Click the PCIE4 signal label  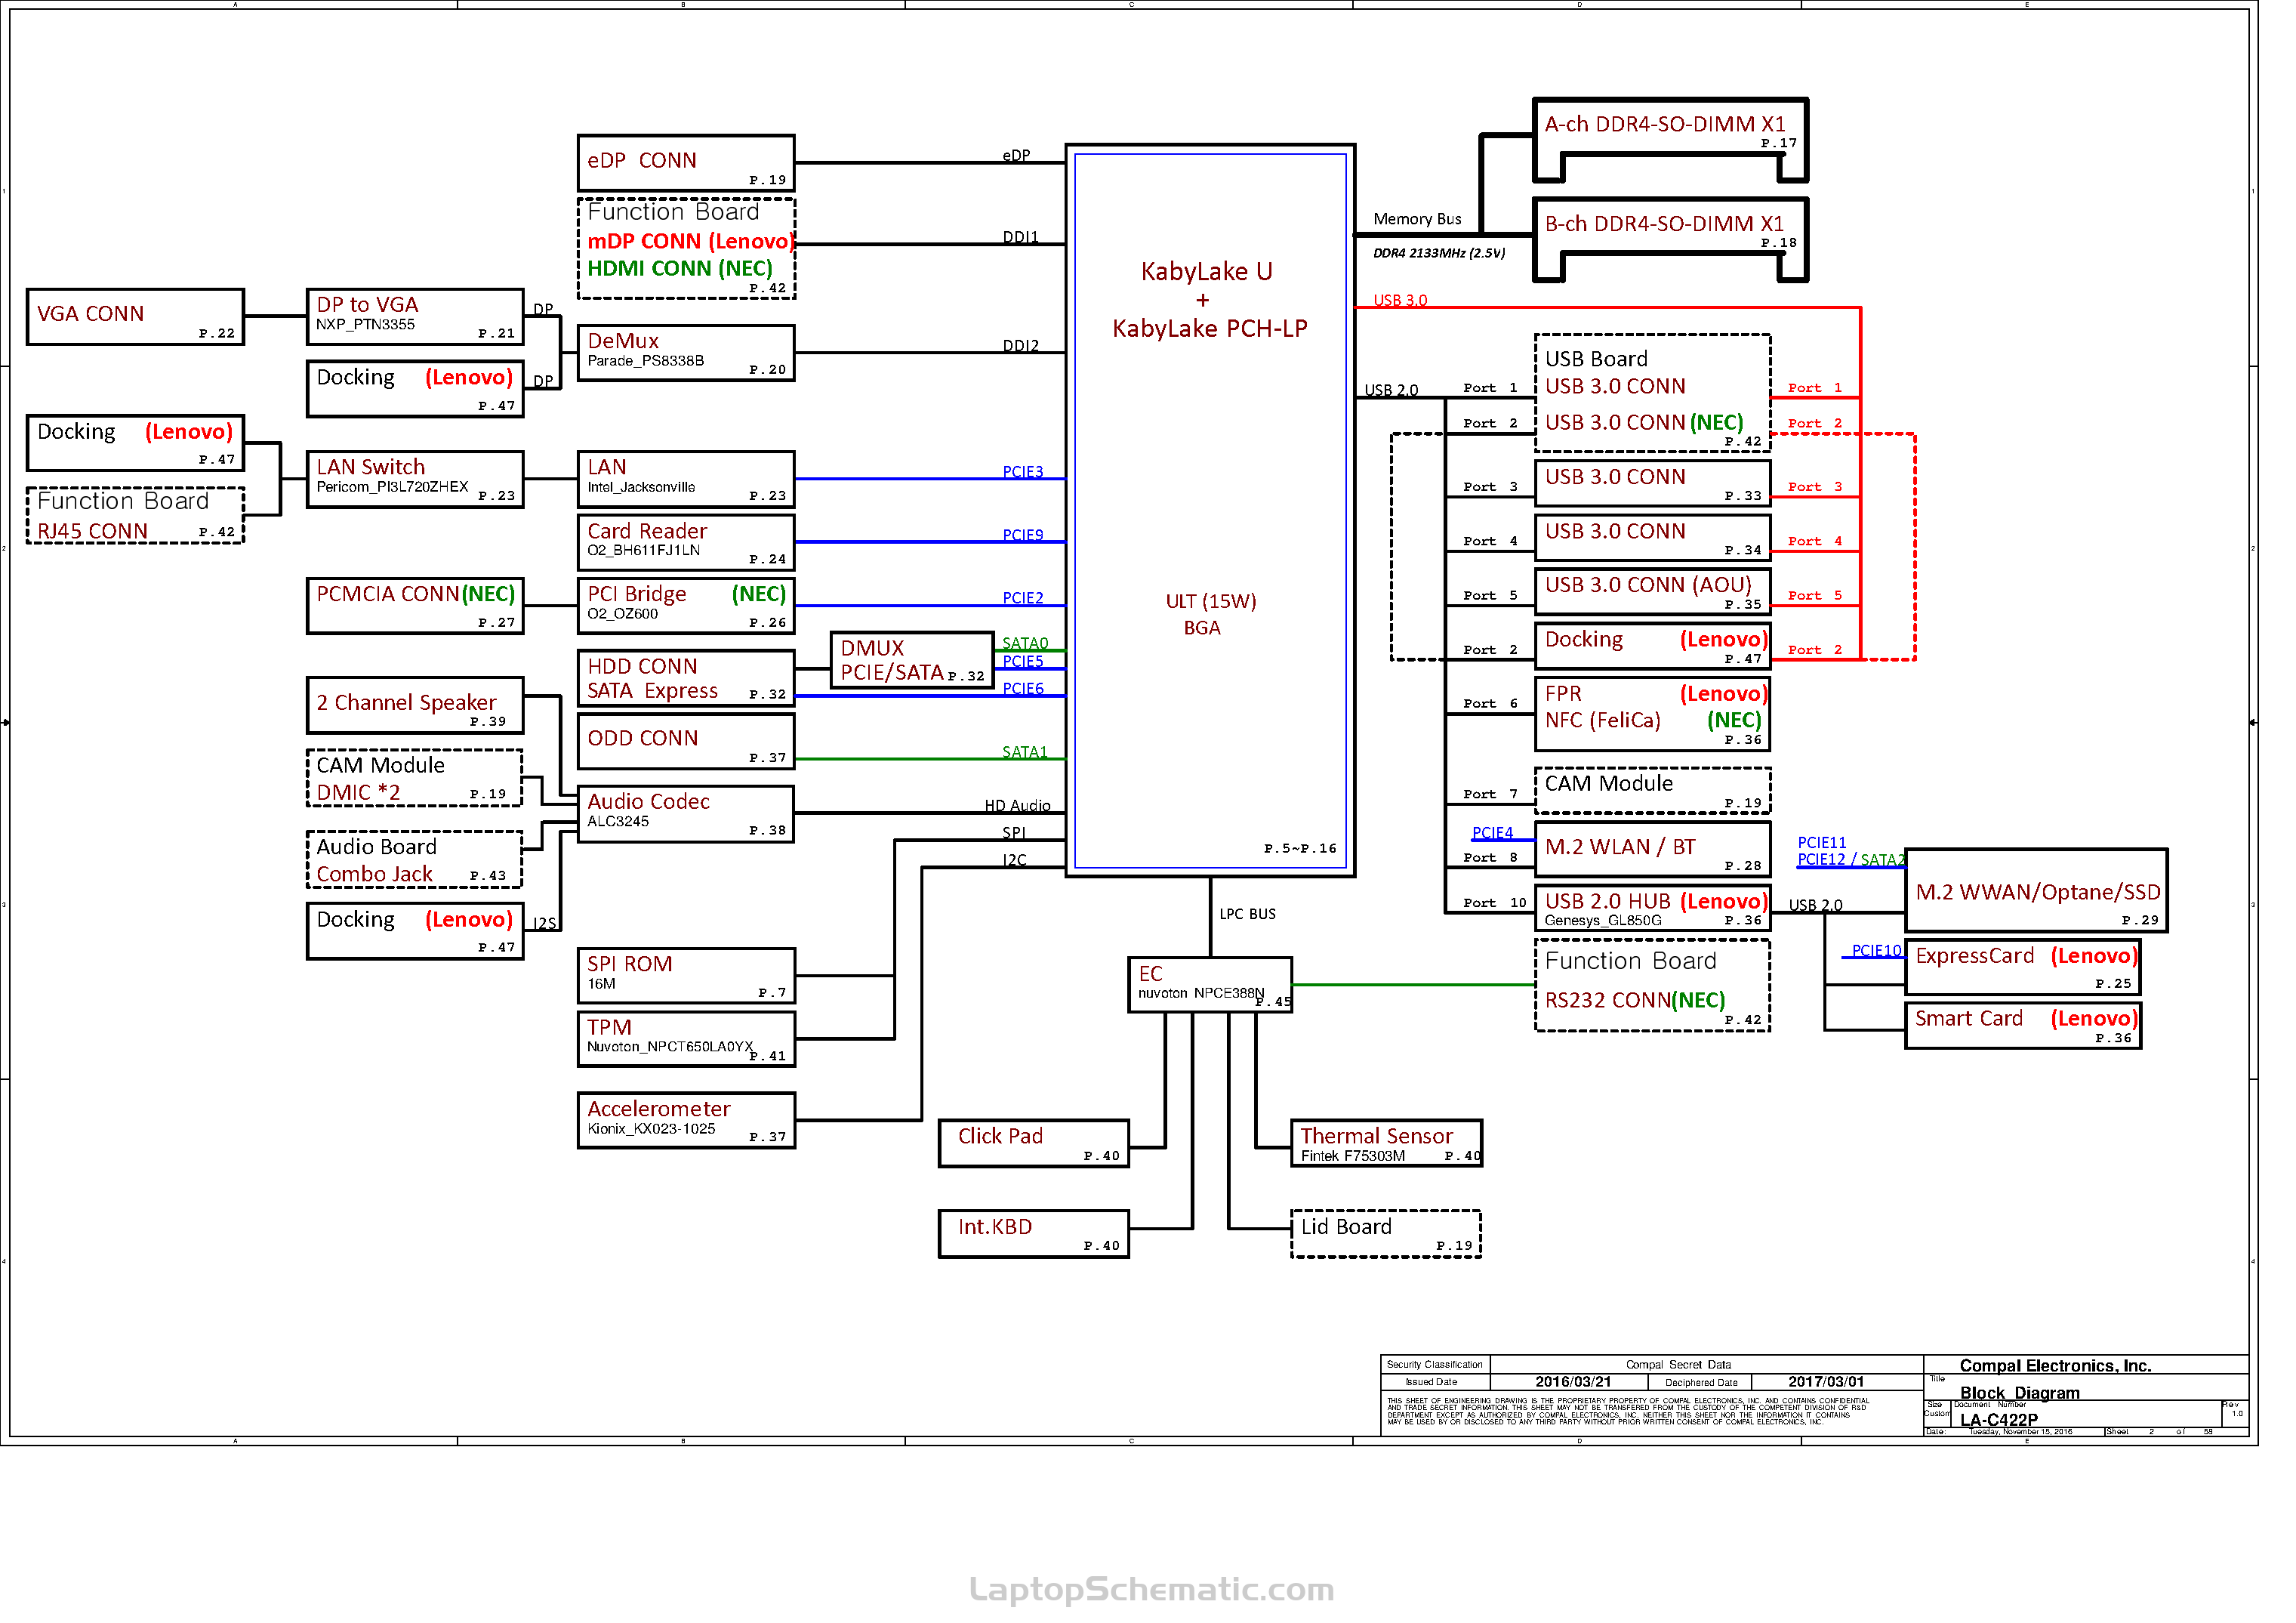[1492, 833]
